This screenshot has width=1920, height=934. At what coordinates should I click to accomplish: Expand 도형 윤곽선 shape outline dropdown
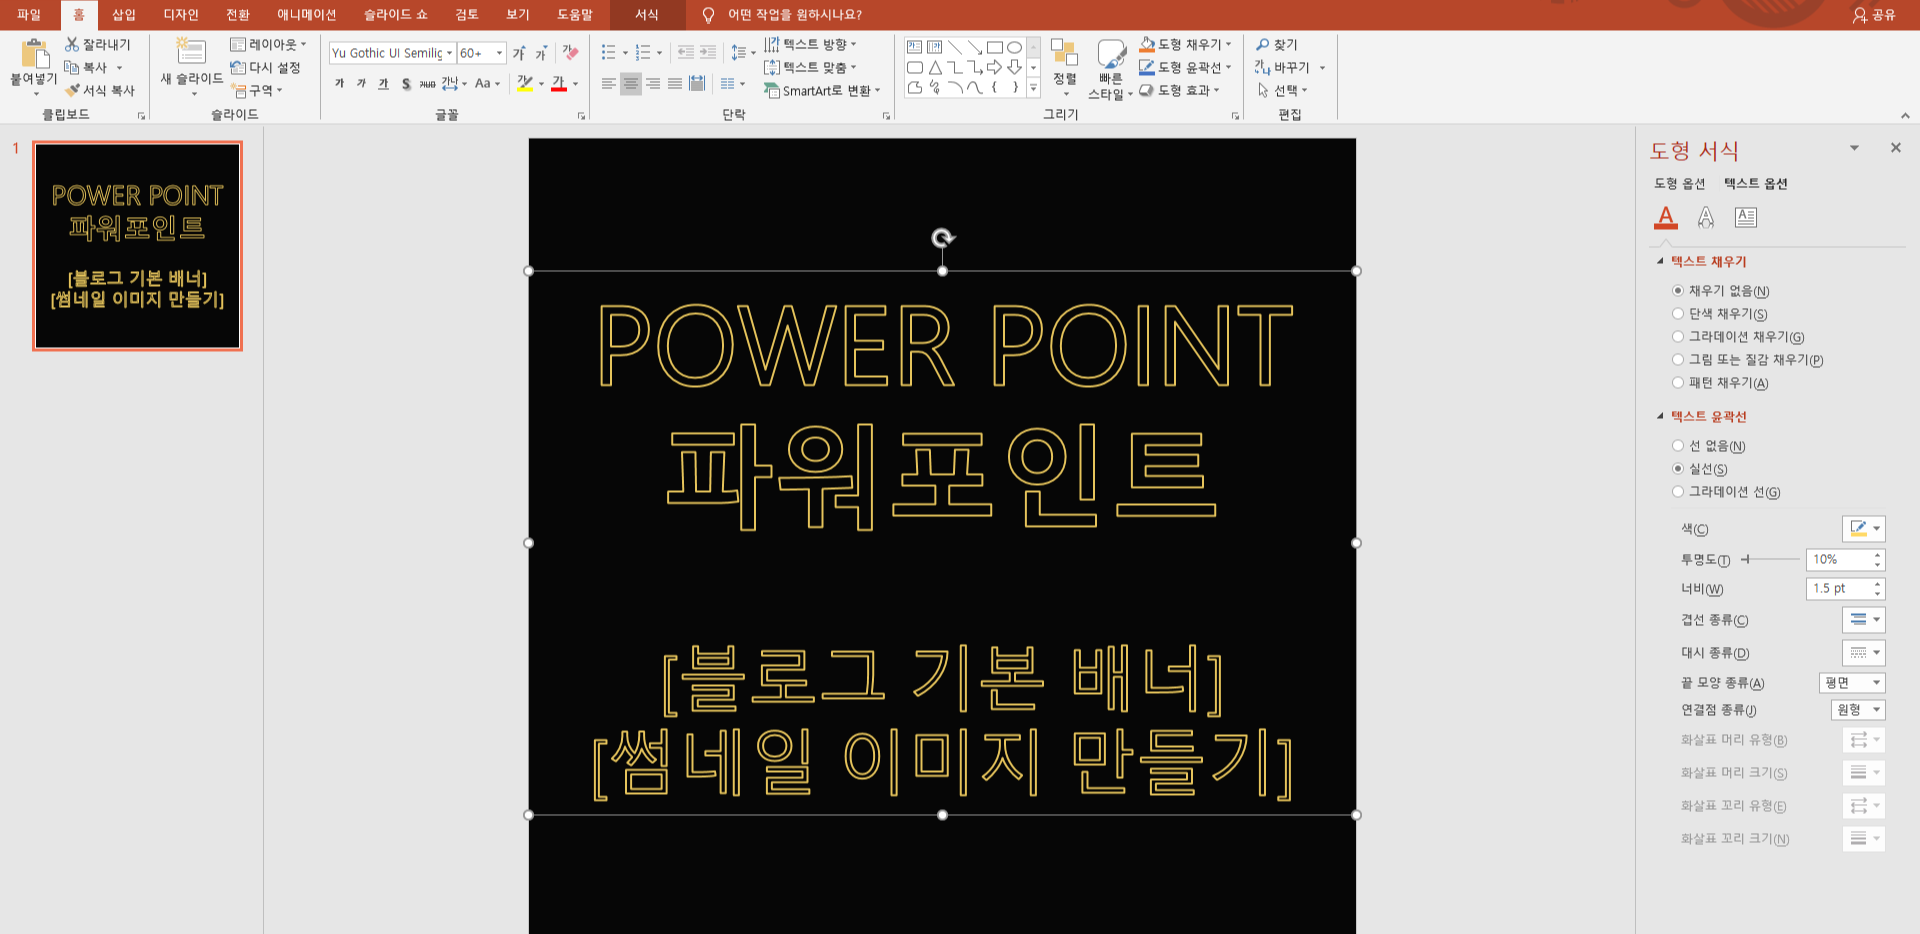pos(1229,67)
